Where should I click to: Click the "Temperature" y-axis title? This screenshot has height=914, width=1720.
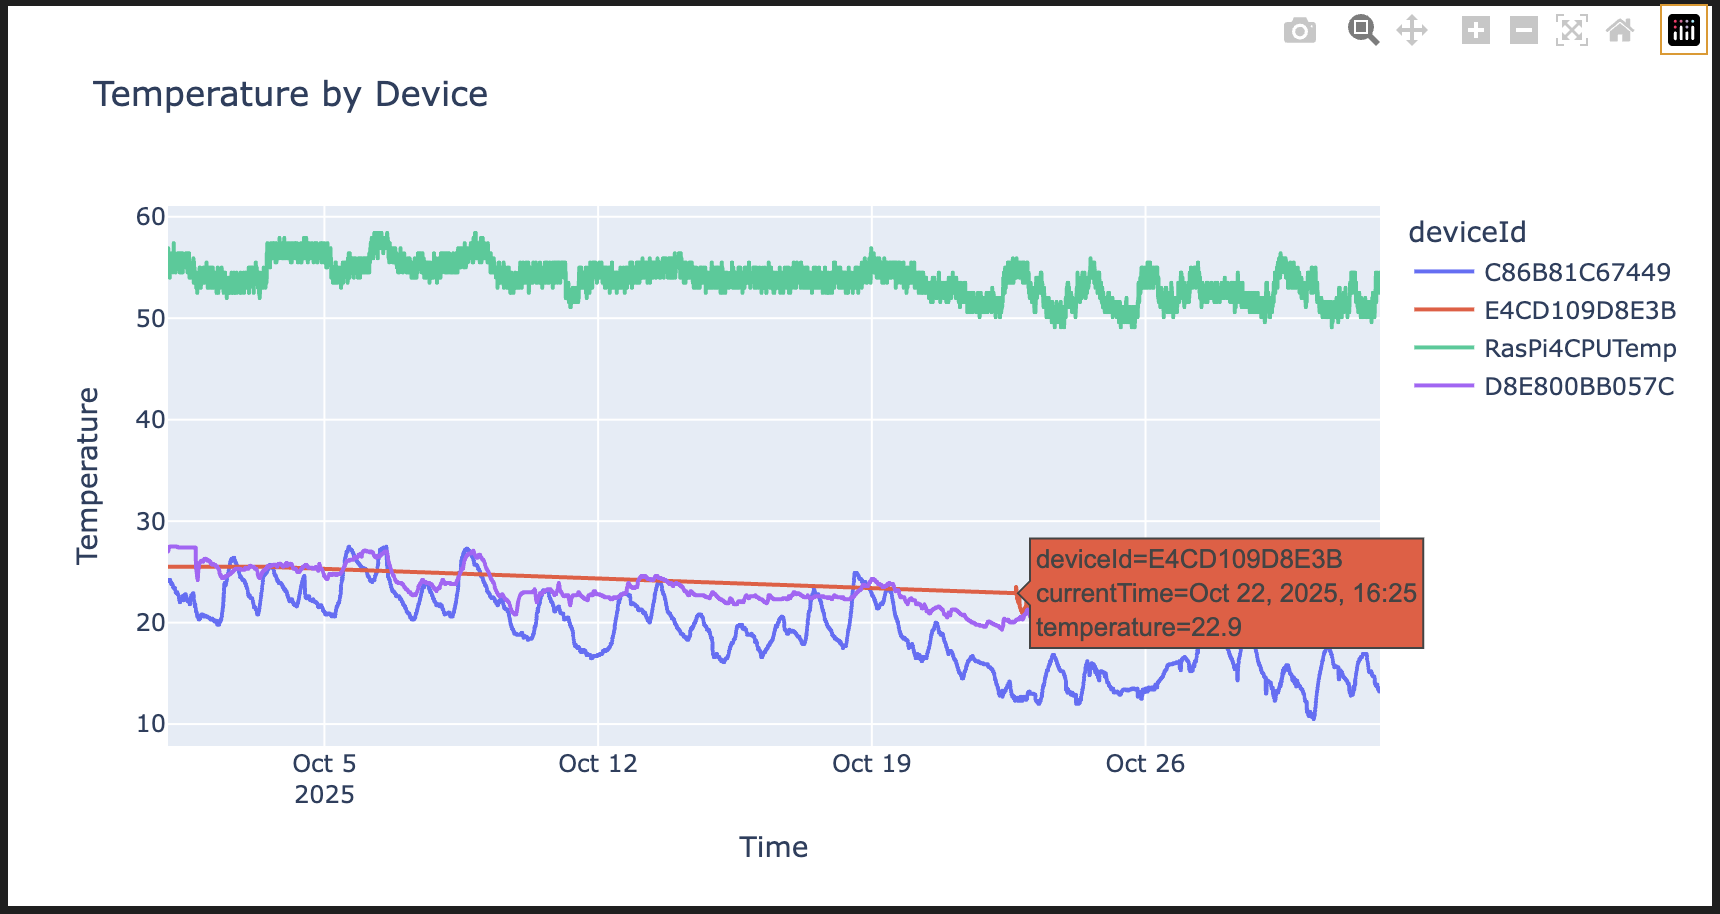pyautogui.click(x=88, y=476)
